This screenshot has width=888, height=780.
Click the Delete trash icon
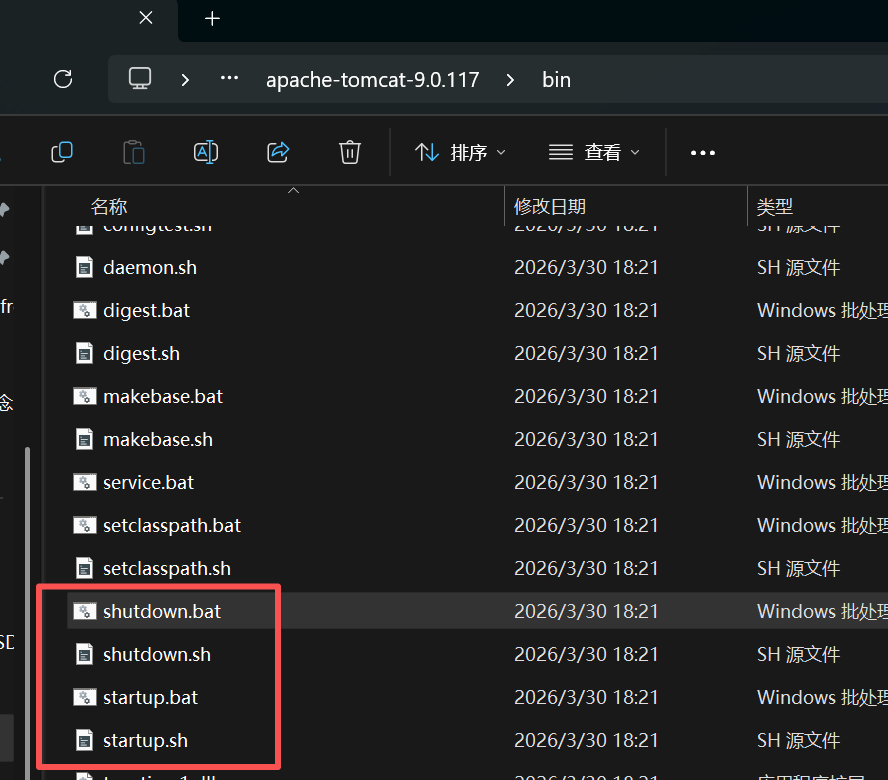349,152
